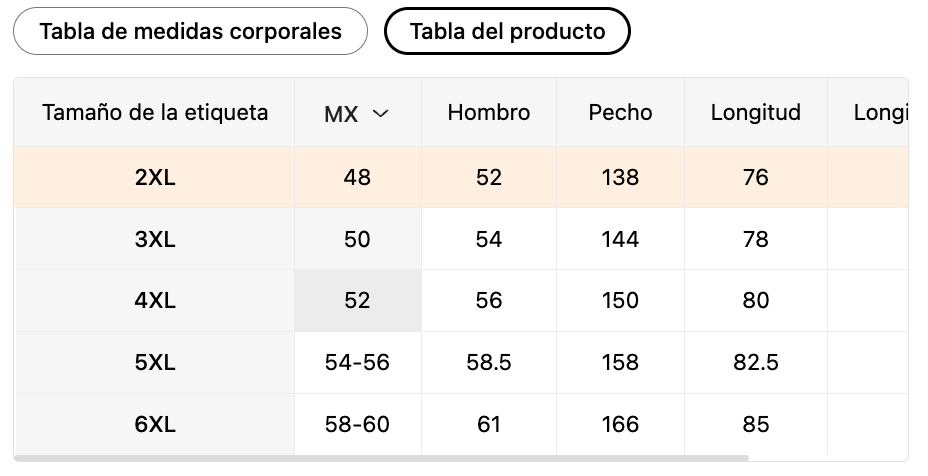Select the 4XL size row label
928x476 pixels.
pyautogui.click(x=155, y=301)
